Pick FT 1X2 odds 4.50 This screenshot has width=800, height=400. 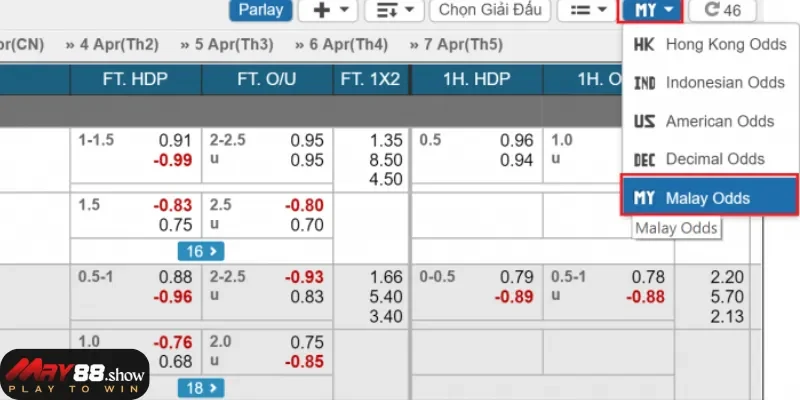tap(386, 180)
